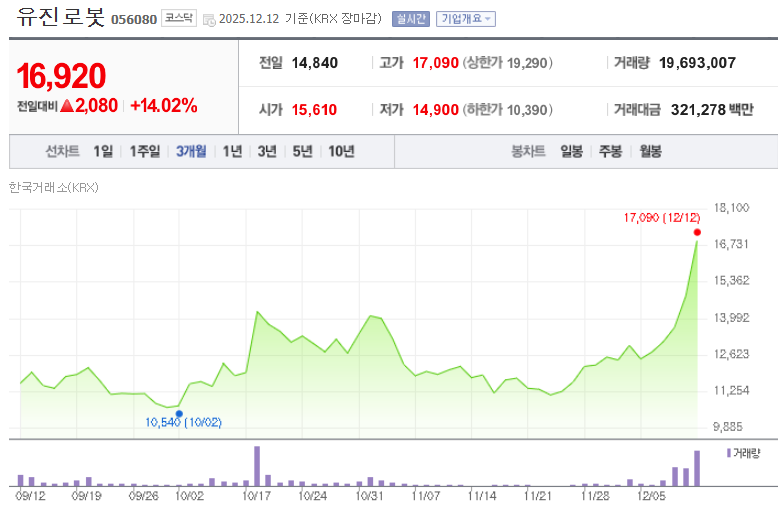Screen dimensions: 778x506
Task: Click the trading value 321,278 백만
Action: (x=712, y=110)
